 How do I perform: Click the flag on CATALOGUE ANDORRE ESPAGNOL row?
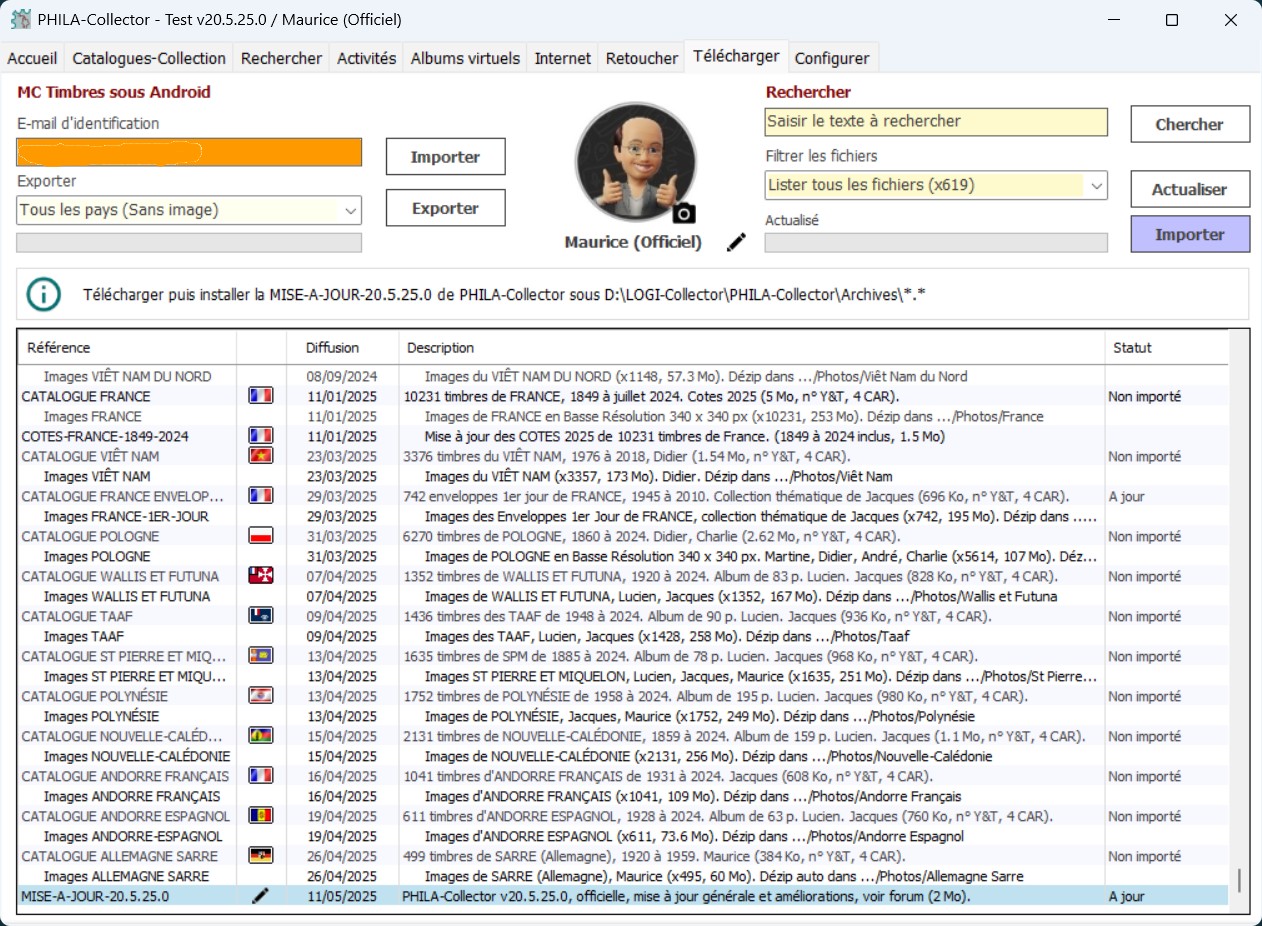click(260, 816)
